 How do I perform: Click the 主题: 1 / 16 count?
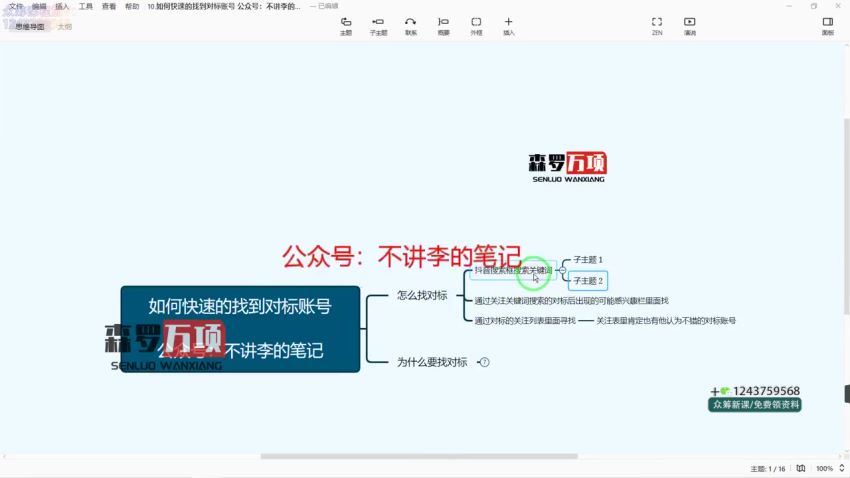pos(768,469)
